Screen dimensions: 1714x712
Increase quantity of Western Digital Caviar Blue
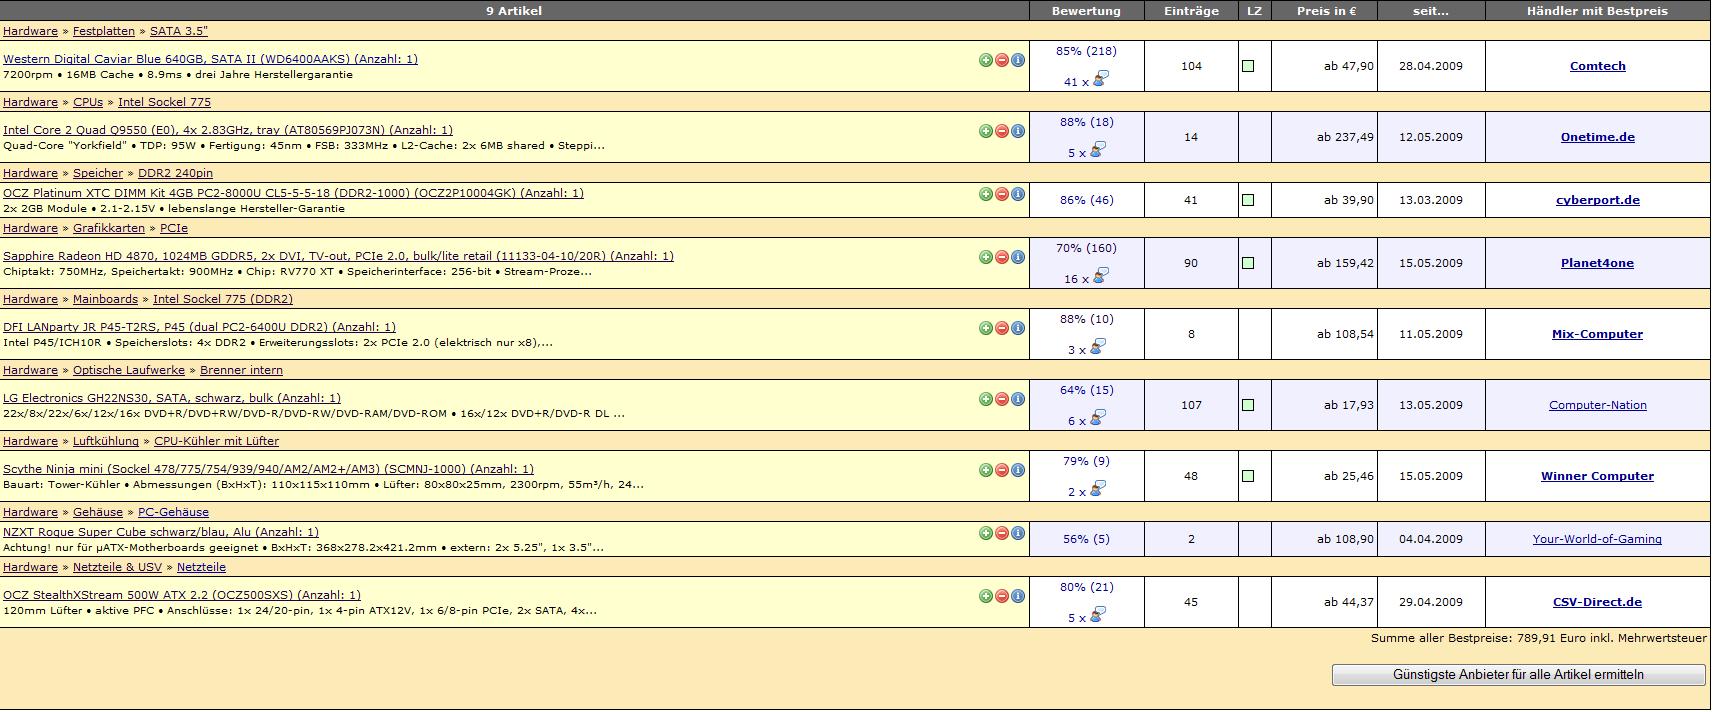[x=985, y=60]
